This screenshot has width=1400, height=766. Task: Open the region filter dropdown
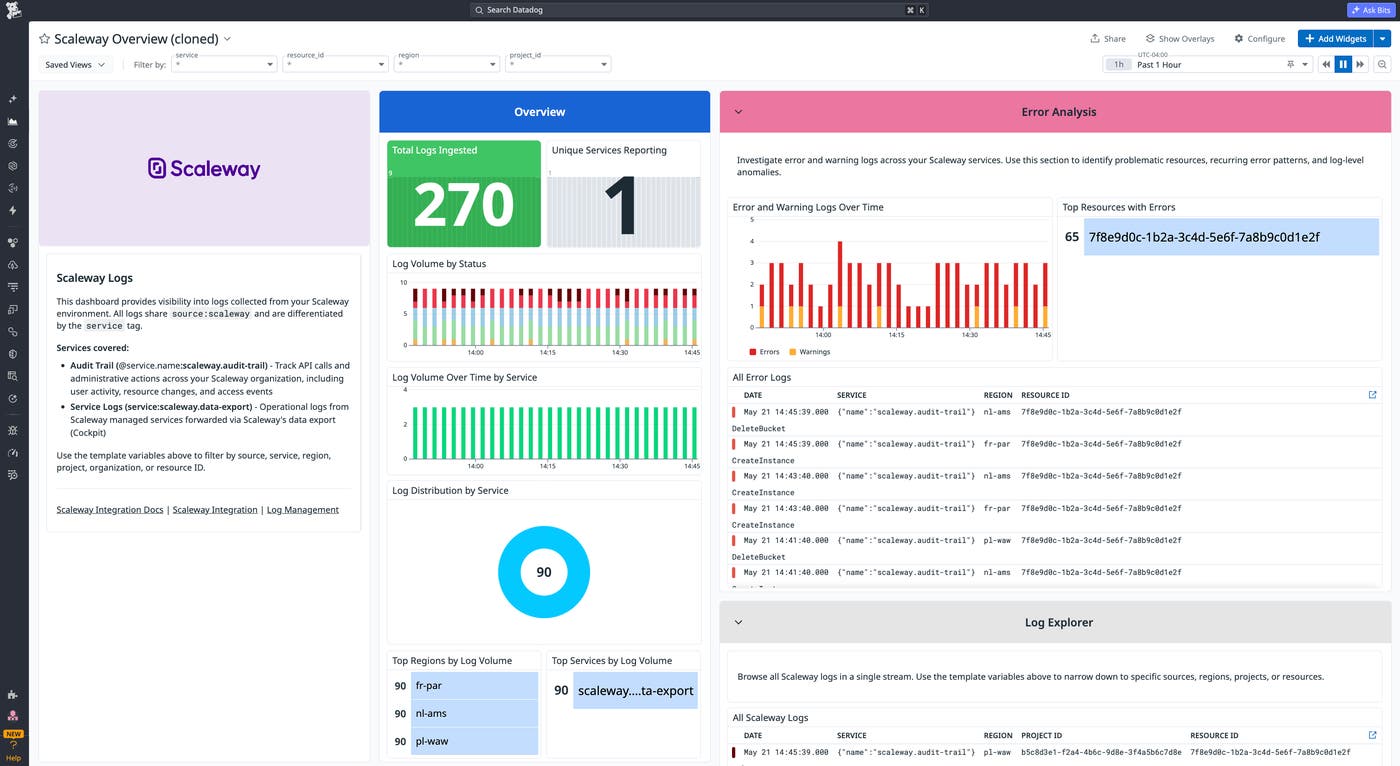[x=447, y=64]
